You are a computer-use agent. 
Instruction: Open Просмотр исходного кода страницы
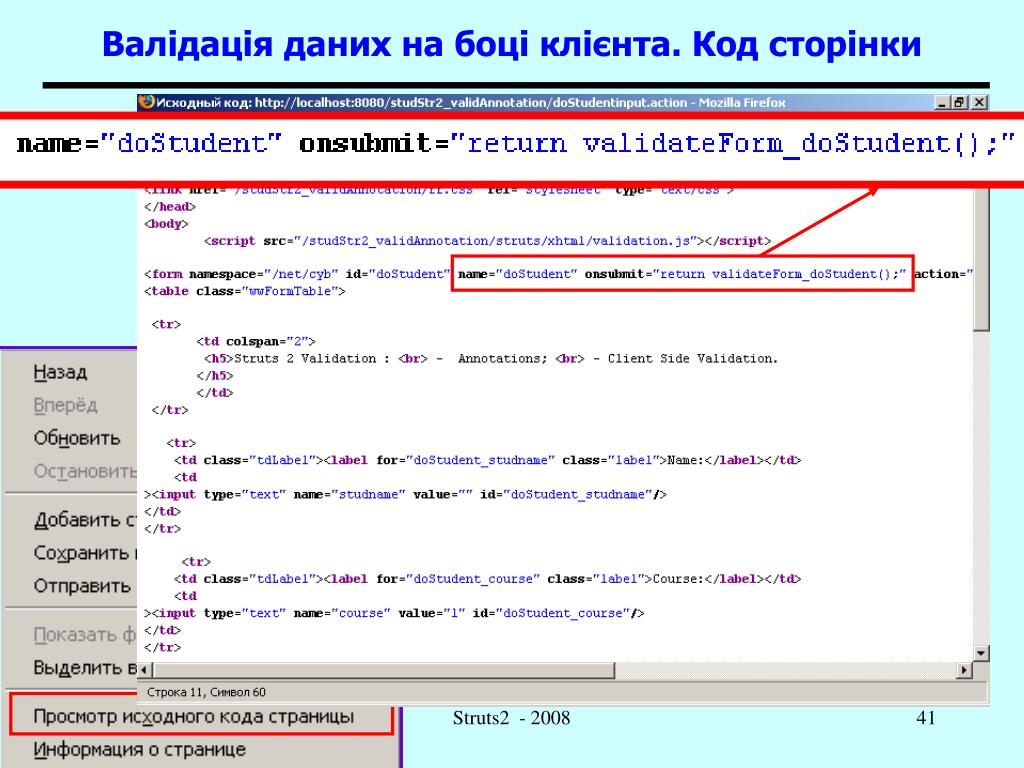[193, 717]
